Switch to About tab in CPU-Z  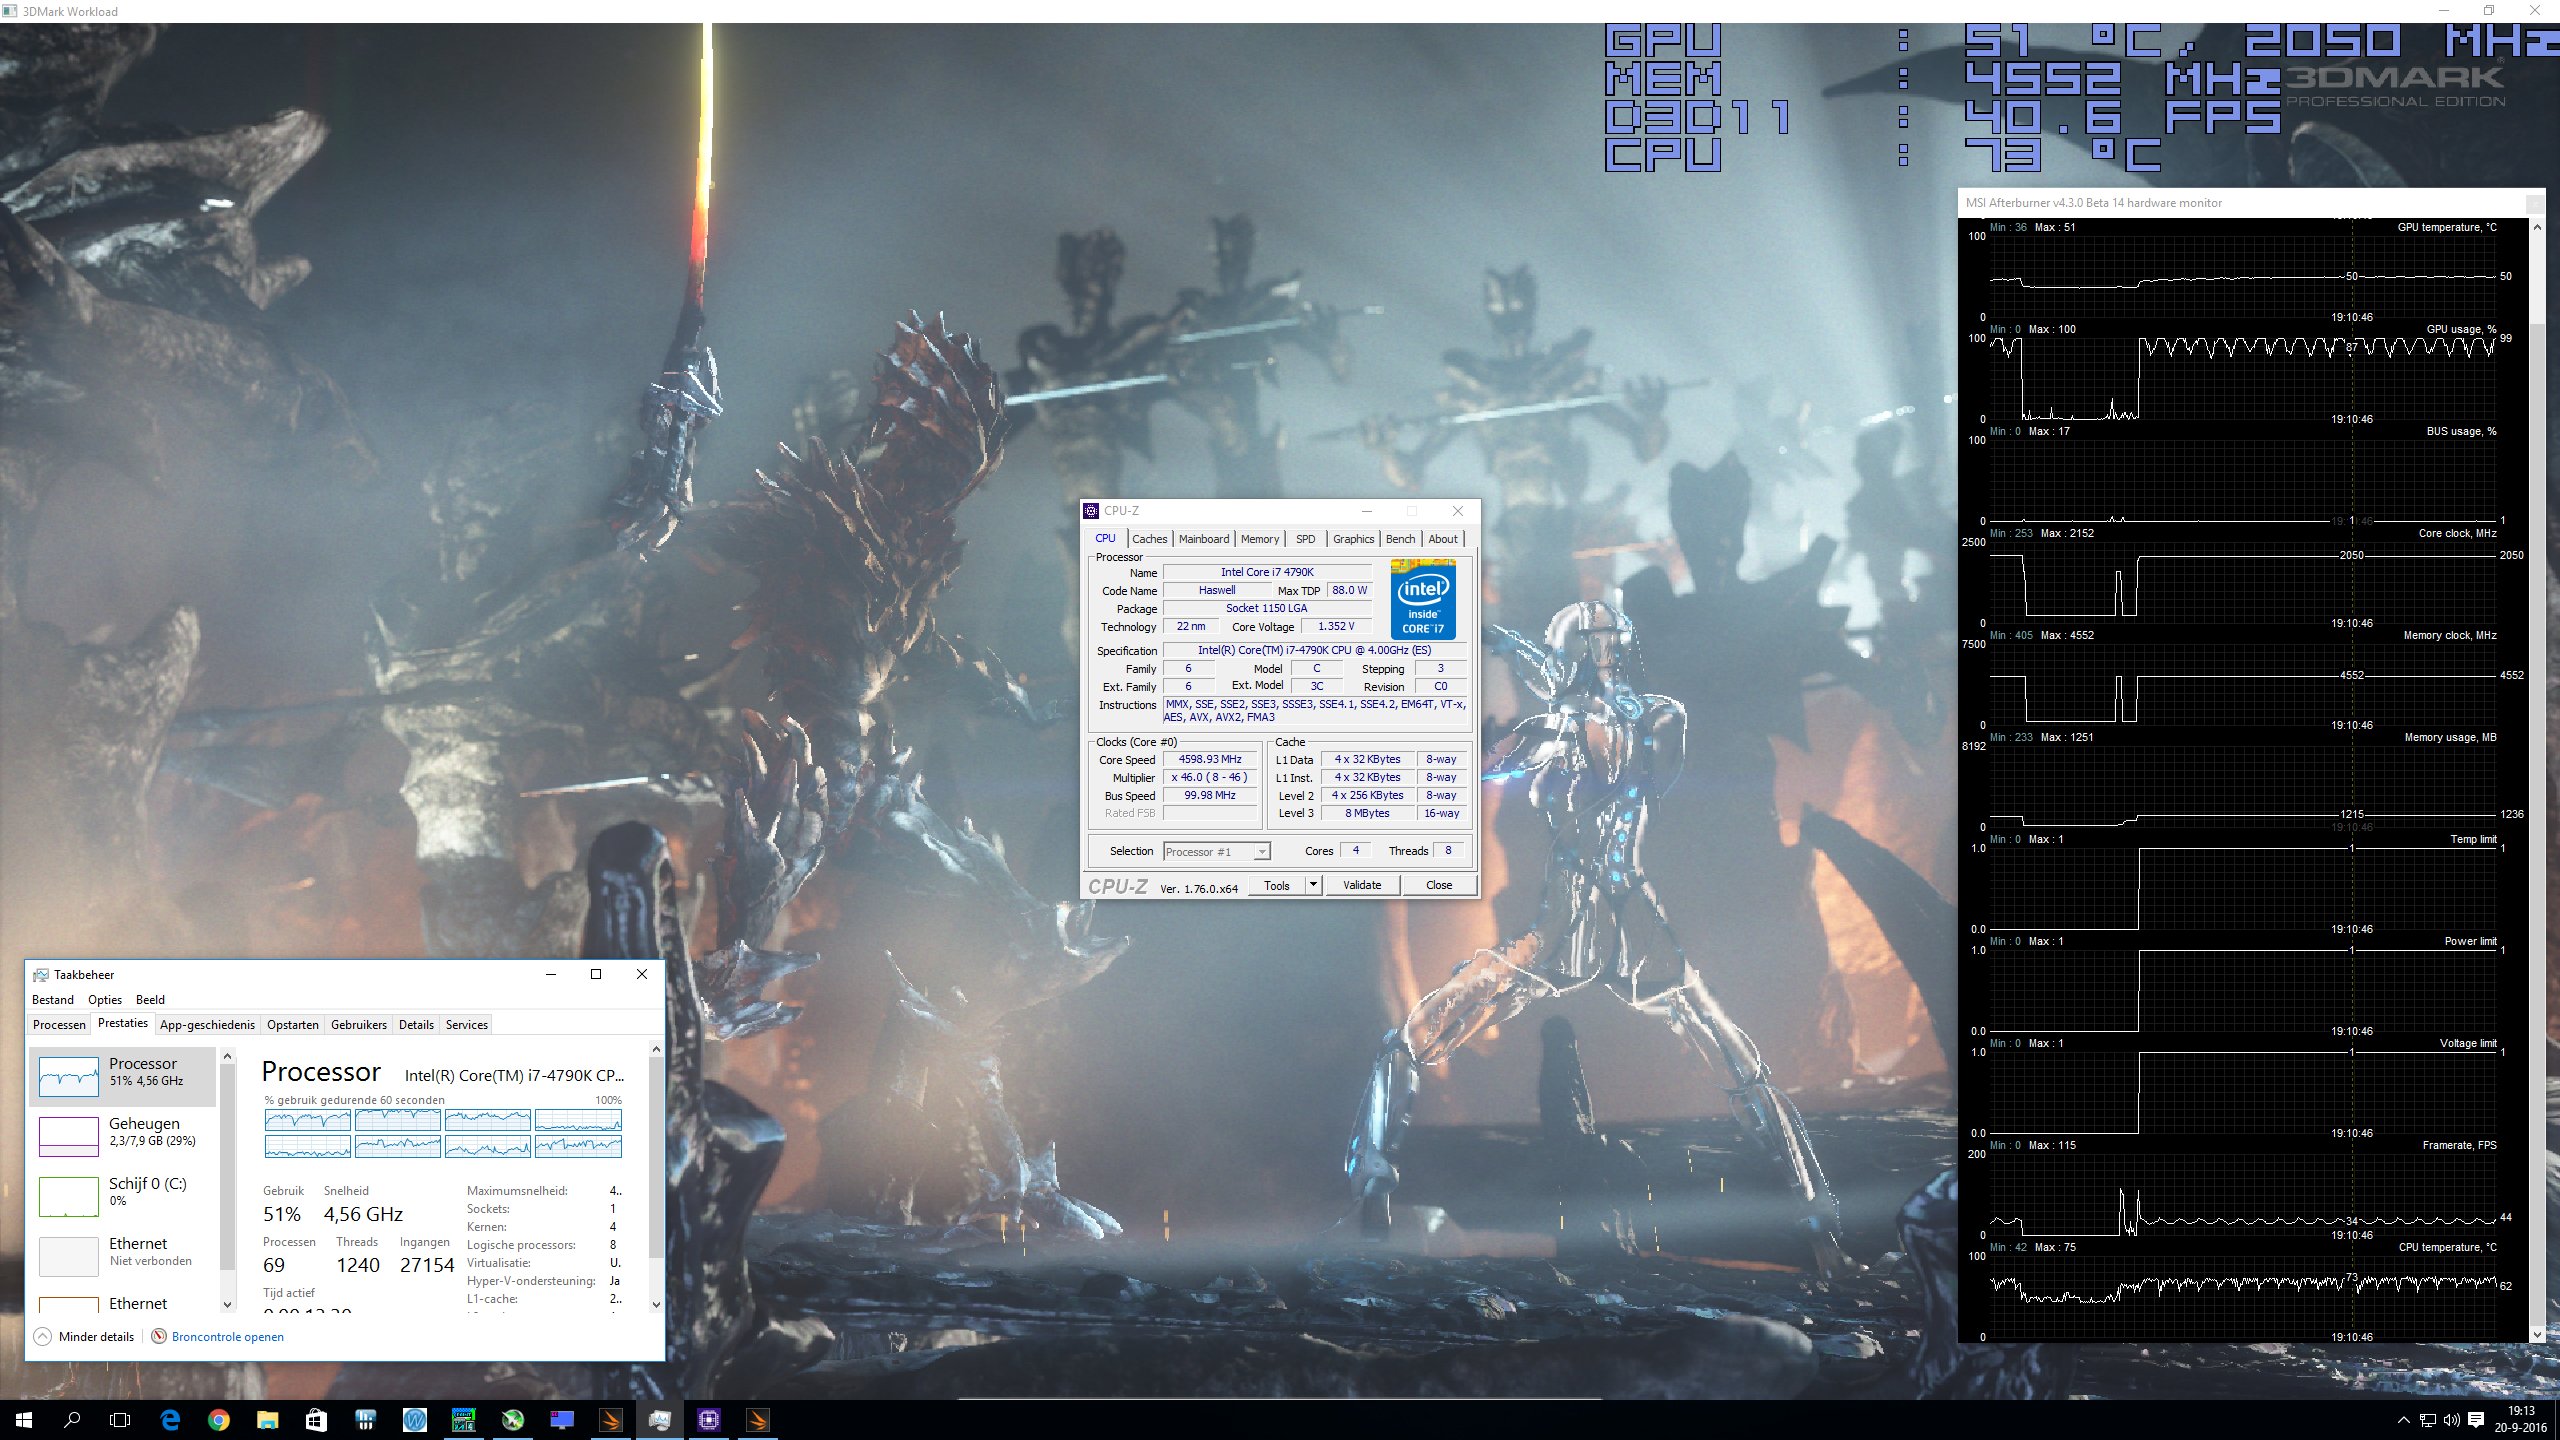click(x=1443, y=539)
